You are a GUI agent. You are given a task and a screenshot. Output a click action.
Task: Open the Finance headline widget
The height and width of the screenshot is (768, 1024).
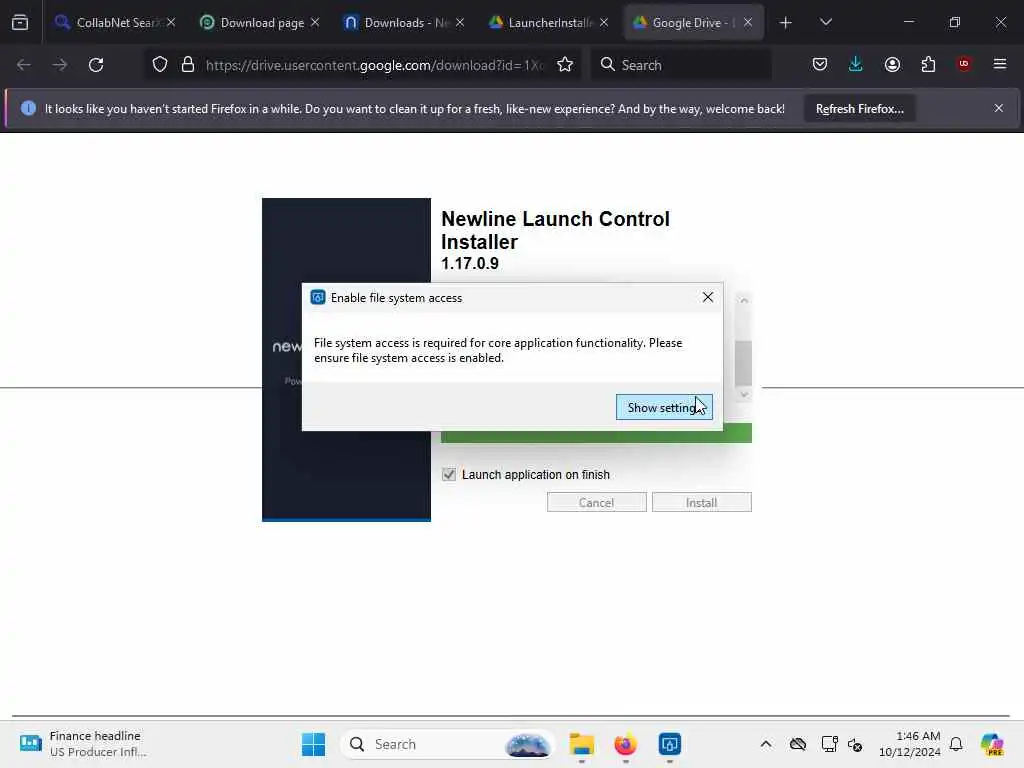pyautogui.click(x=83, y=744)
